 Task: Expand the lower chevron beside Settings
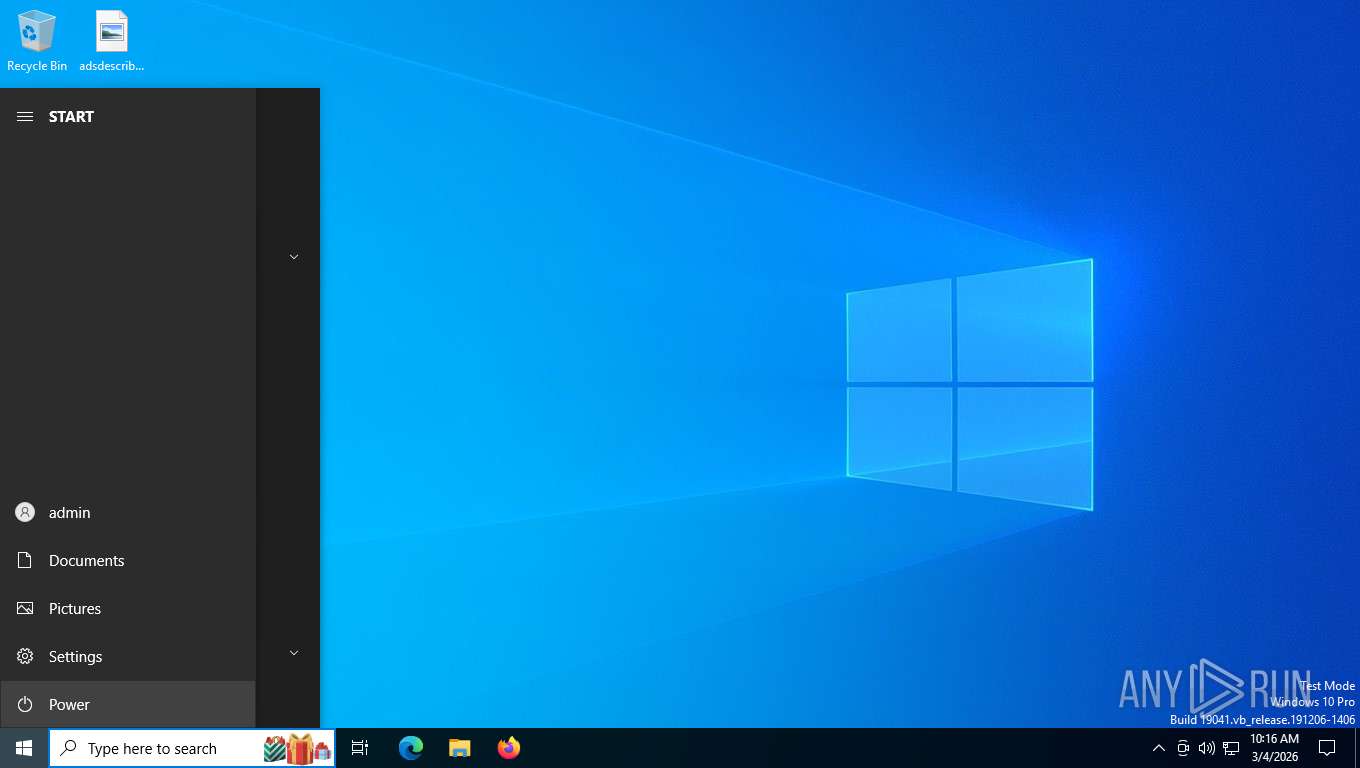[294, 653]
